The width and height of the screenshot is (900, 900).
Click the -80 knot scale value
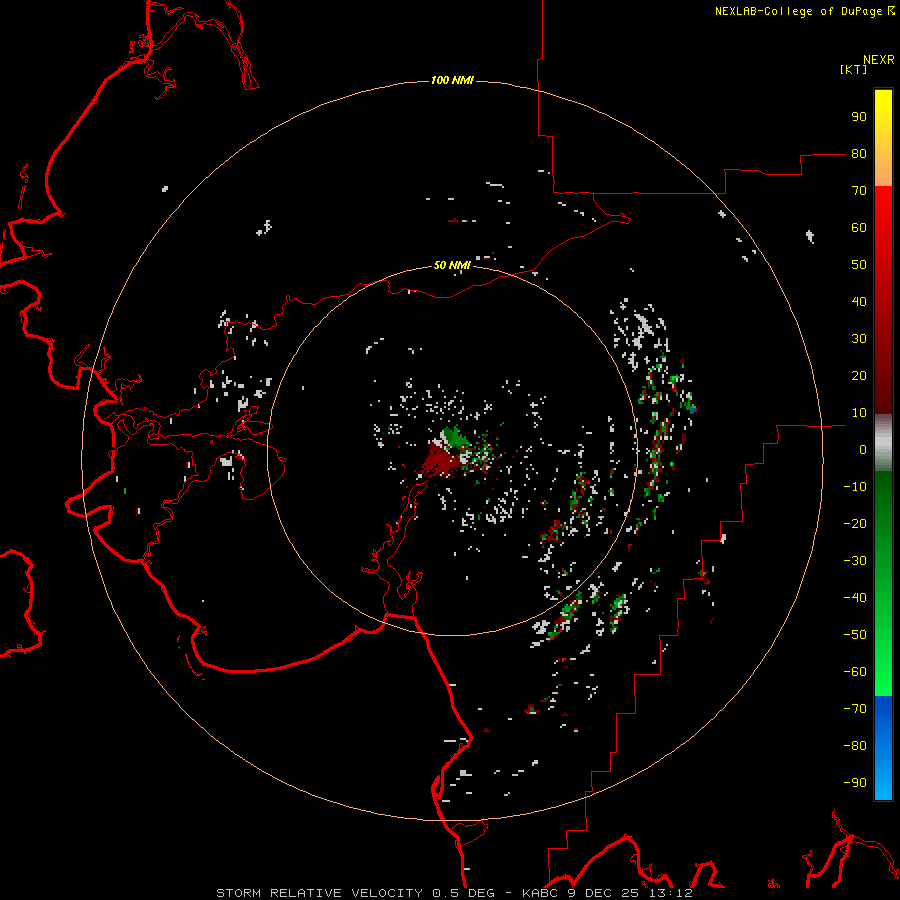(x=855, y=746)
